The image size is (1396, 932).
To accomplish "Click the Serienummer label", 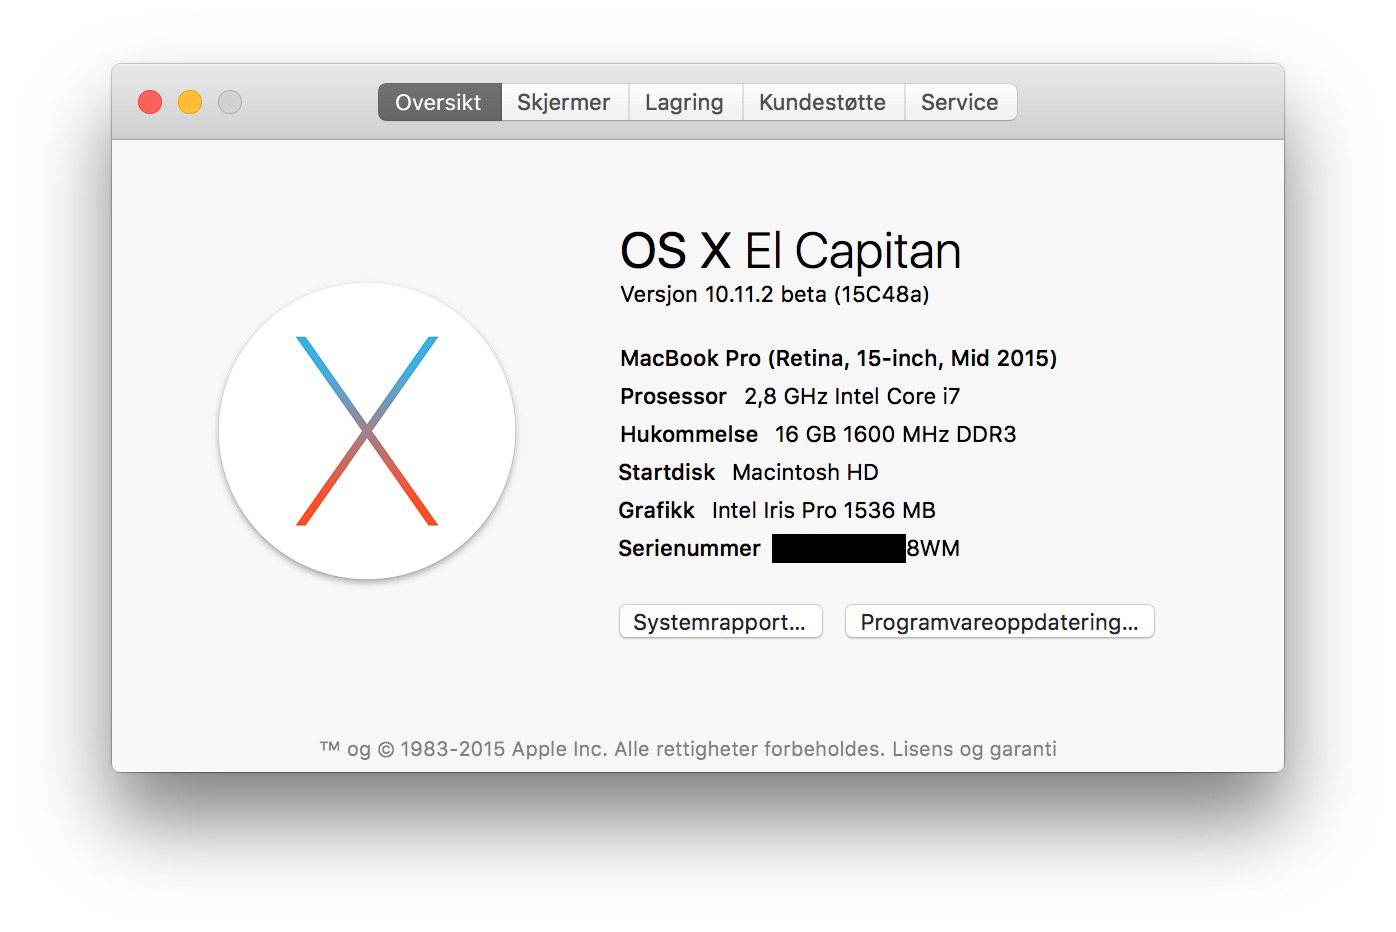I will pyautogui.click(x=689, y=549).
